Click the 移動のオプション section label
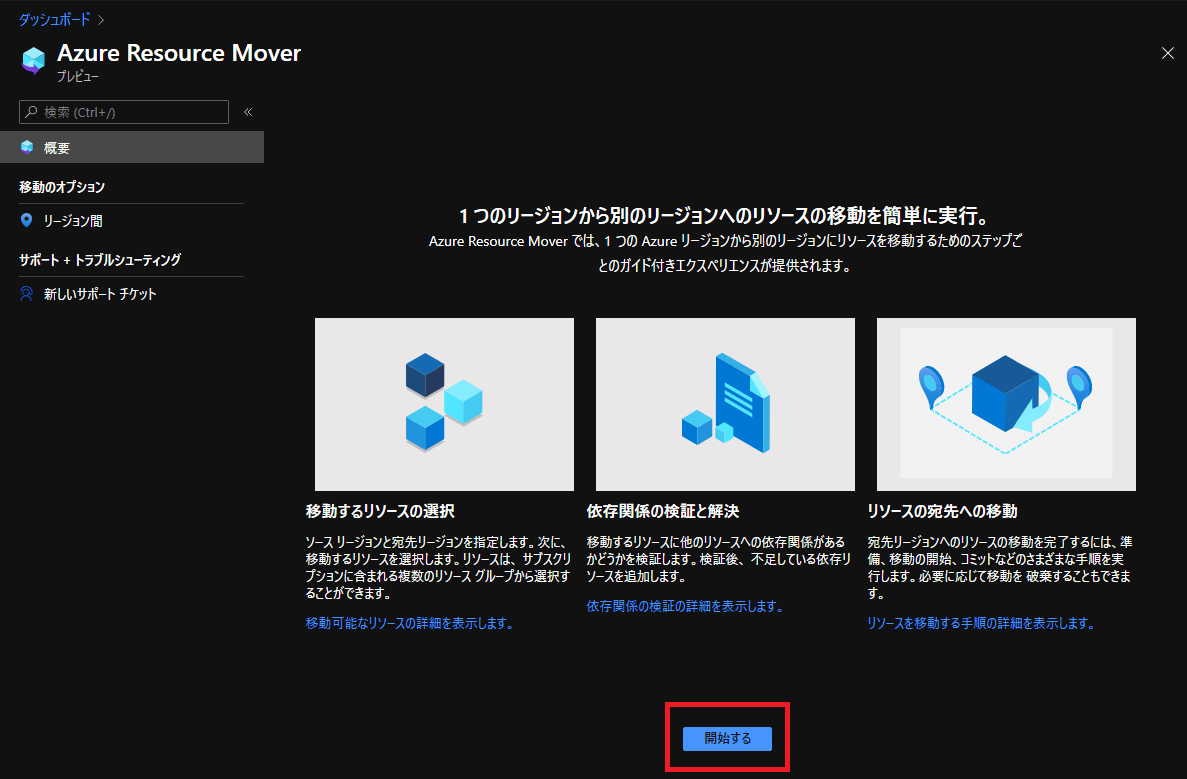1187x779 pixels. pyautogui.click(x=62, y=187)
